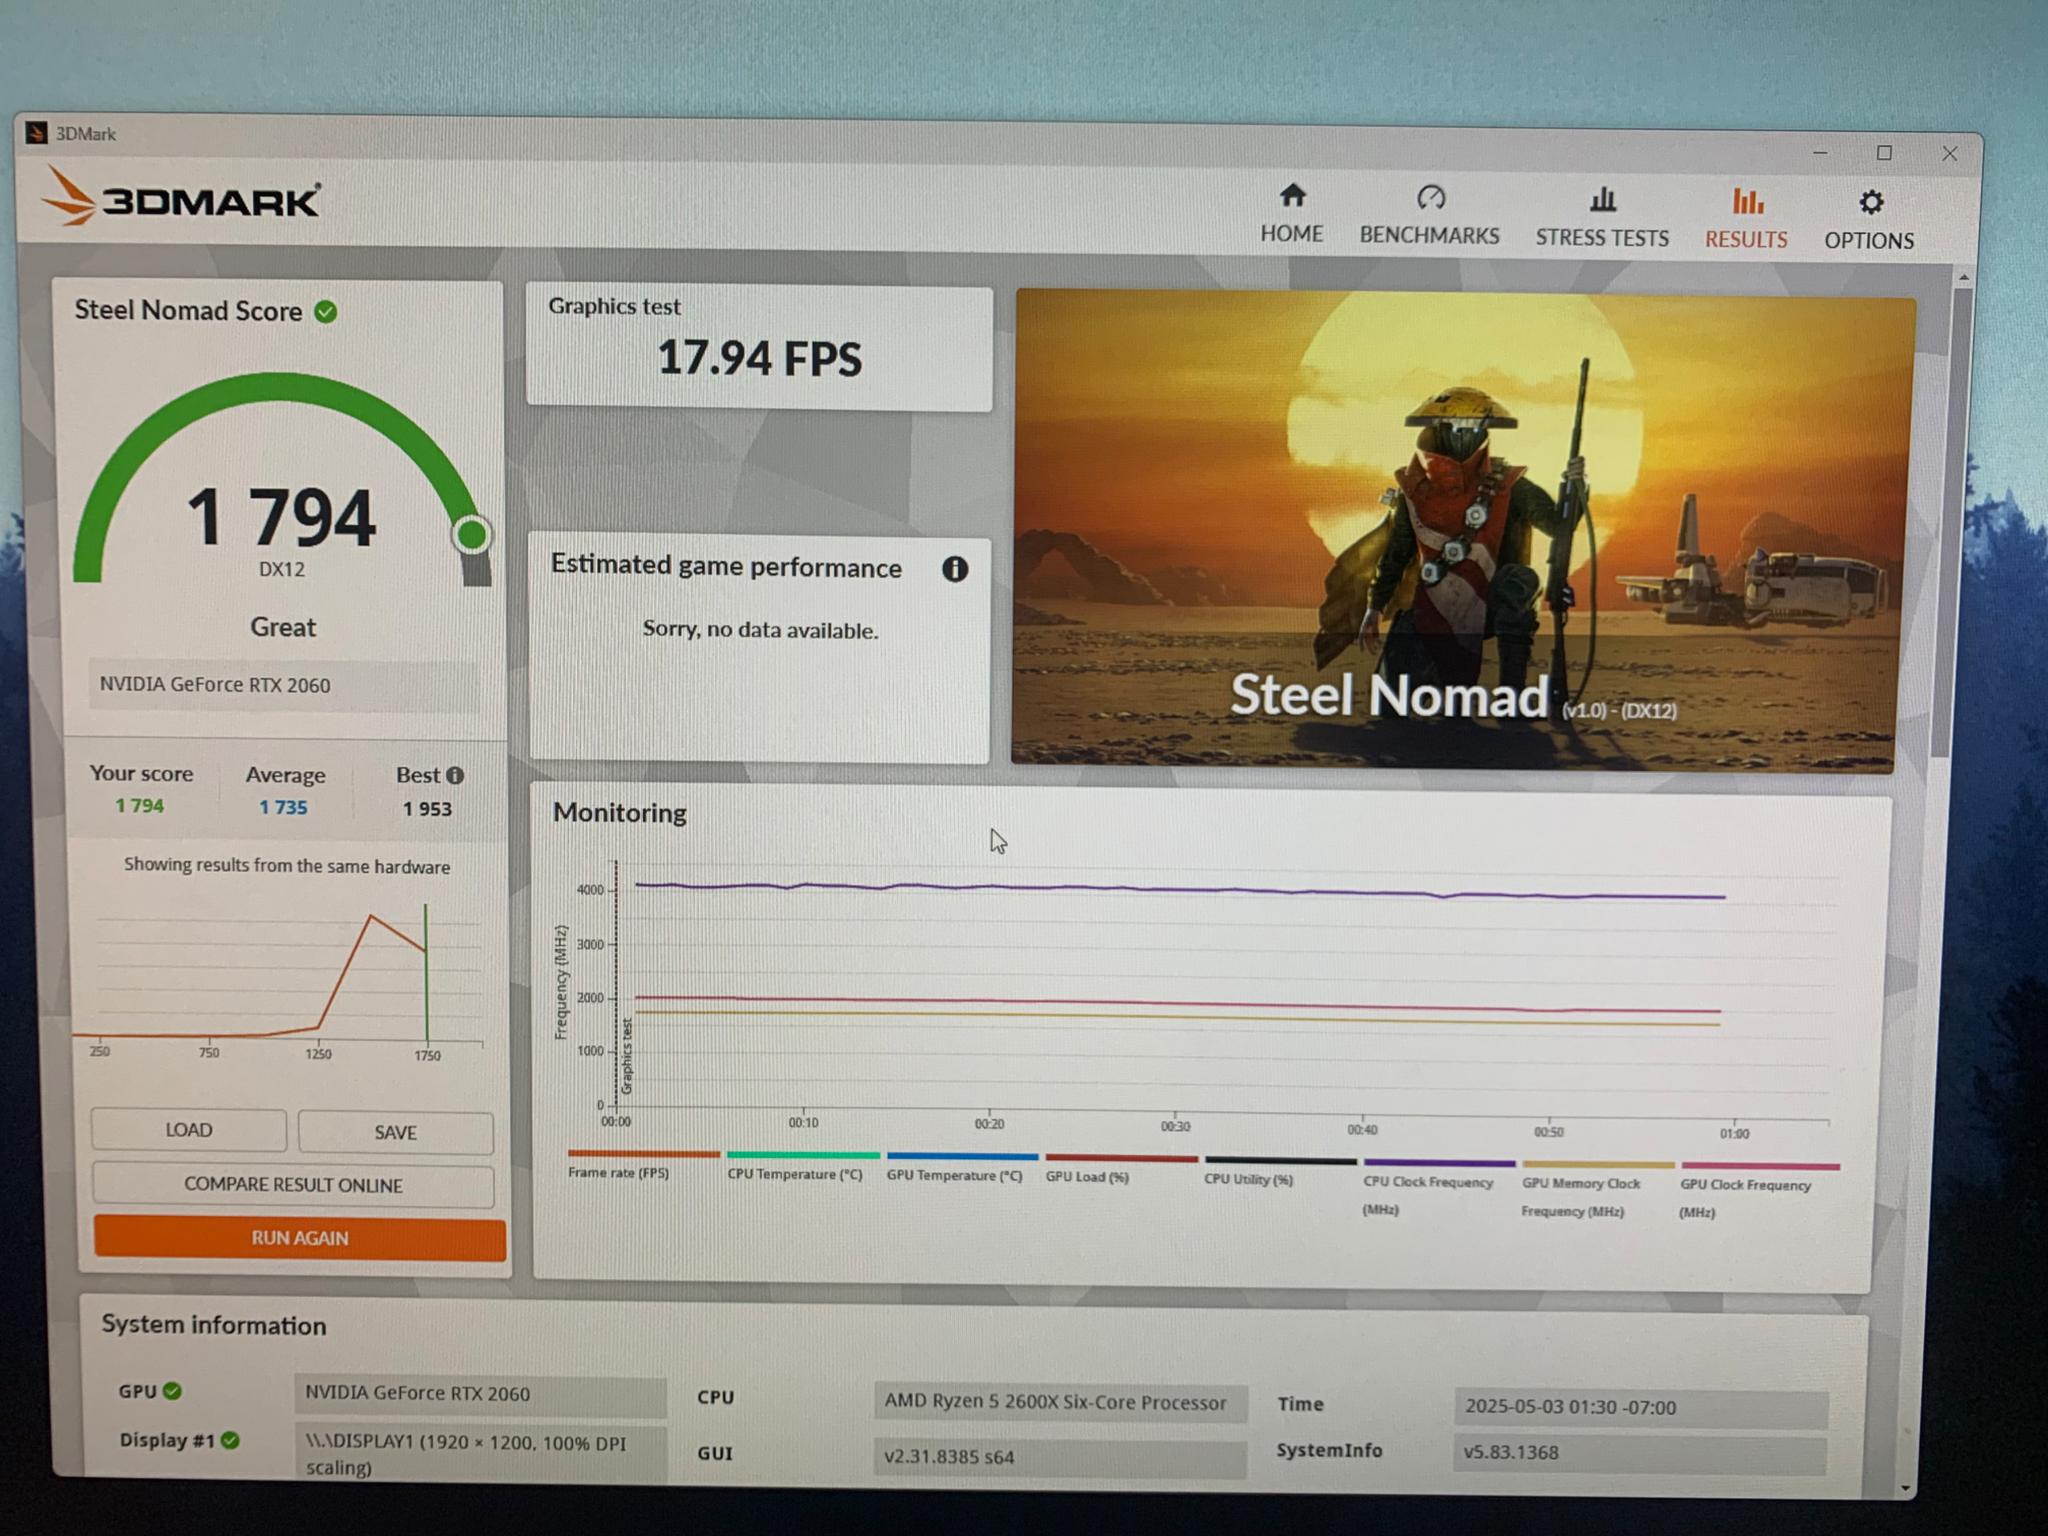Open the Estimated game performance info icon
This screenshot has width=2048, height=1536.
click(955, 569)
